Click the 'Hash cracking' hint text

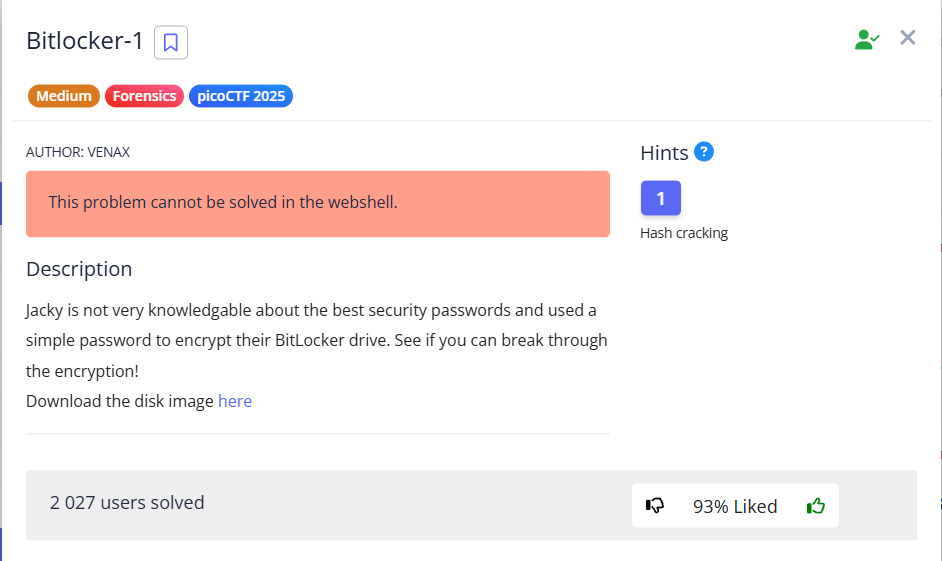(x=684, y=233)
